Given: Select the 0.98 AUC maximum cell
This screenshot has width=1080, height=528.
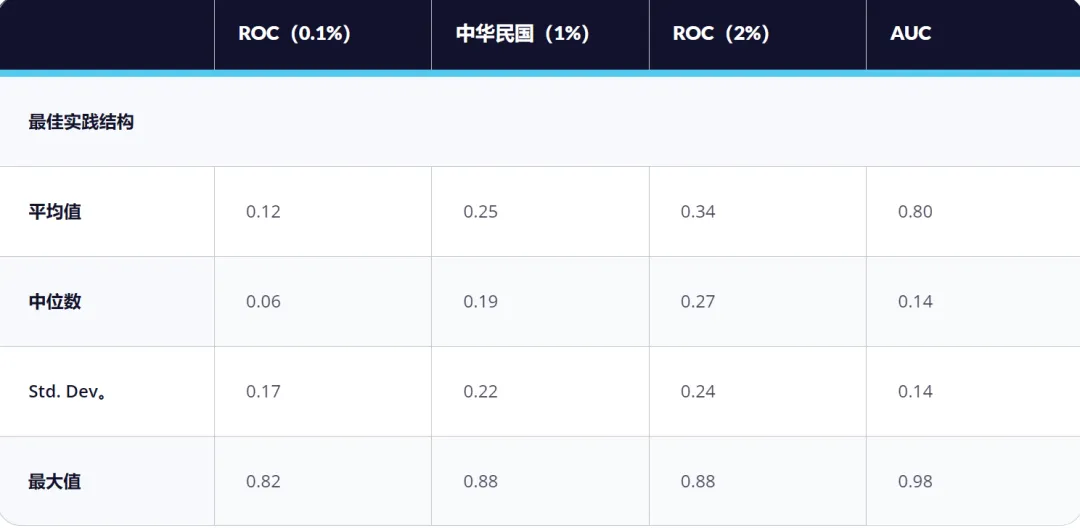Looking at the screenshot, I should pos(973,481).
